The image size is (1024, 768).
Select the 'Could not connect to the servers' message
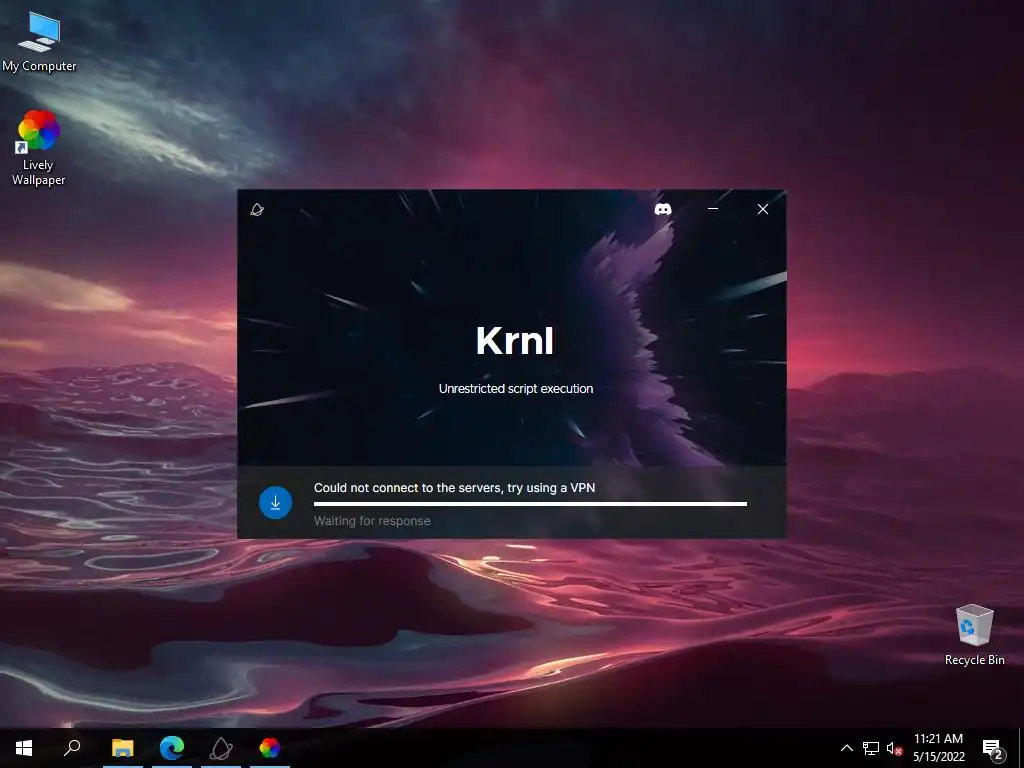pyautogui.click(x=455, y=488)
